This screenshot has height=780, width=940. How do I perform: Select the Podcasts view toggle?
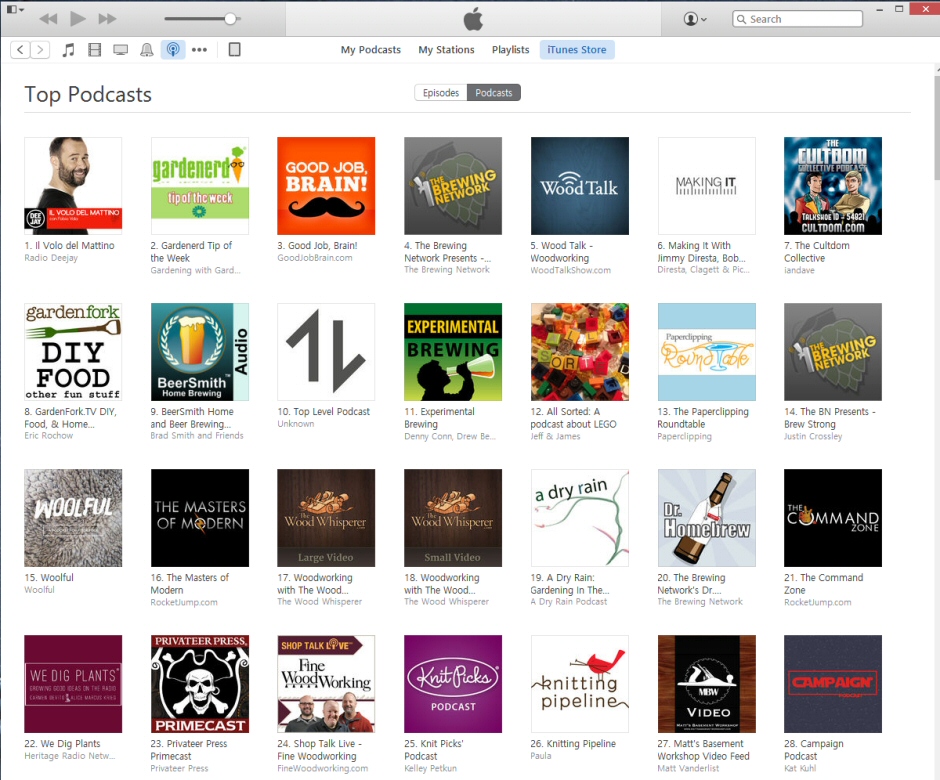[494, 93]
